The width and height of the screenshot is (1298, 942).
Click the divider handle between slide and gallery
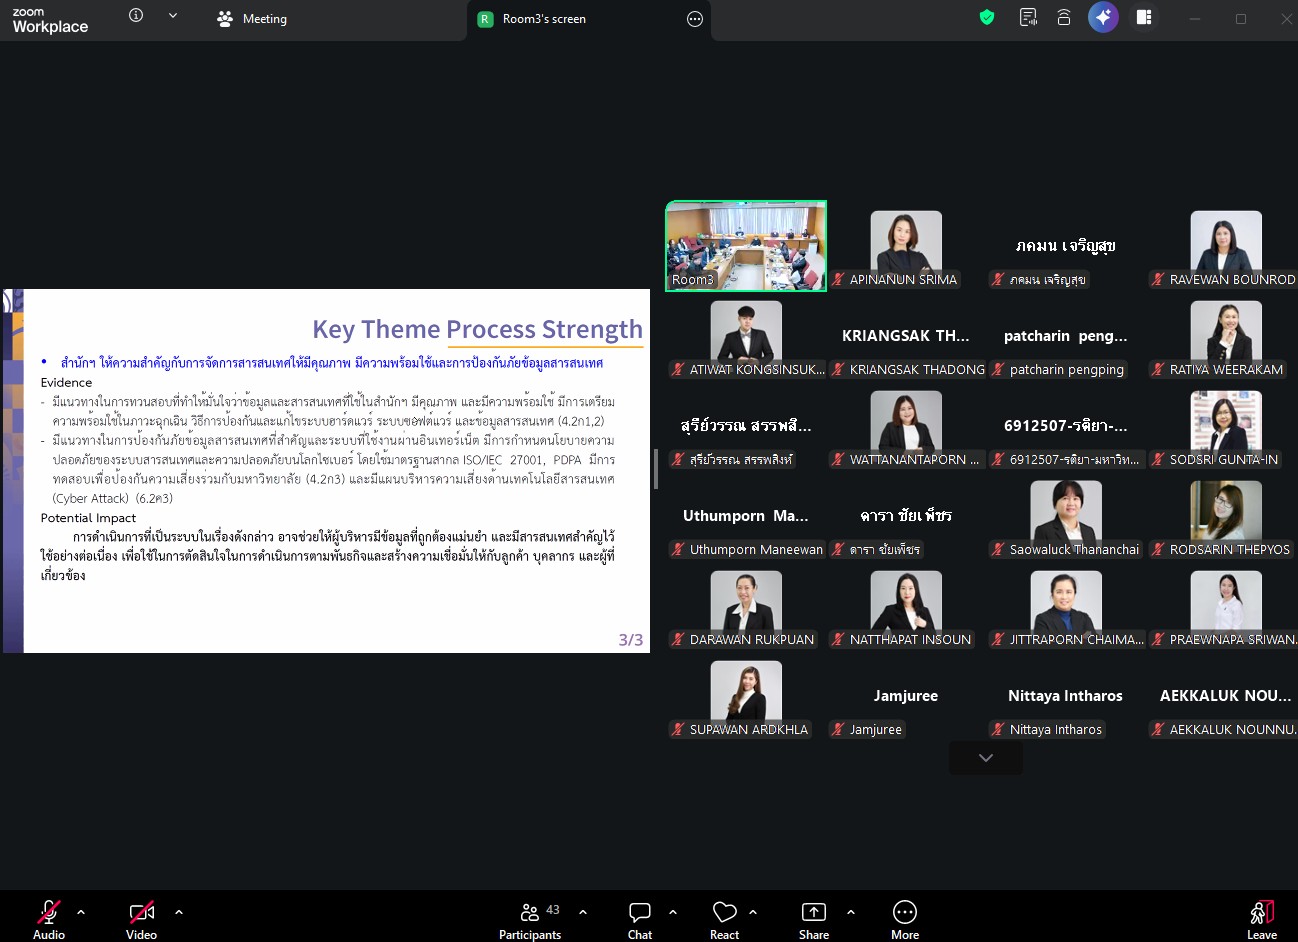[656, 469]
